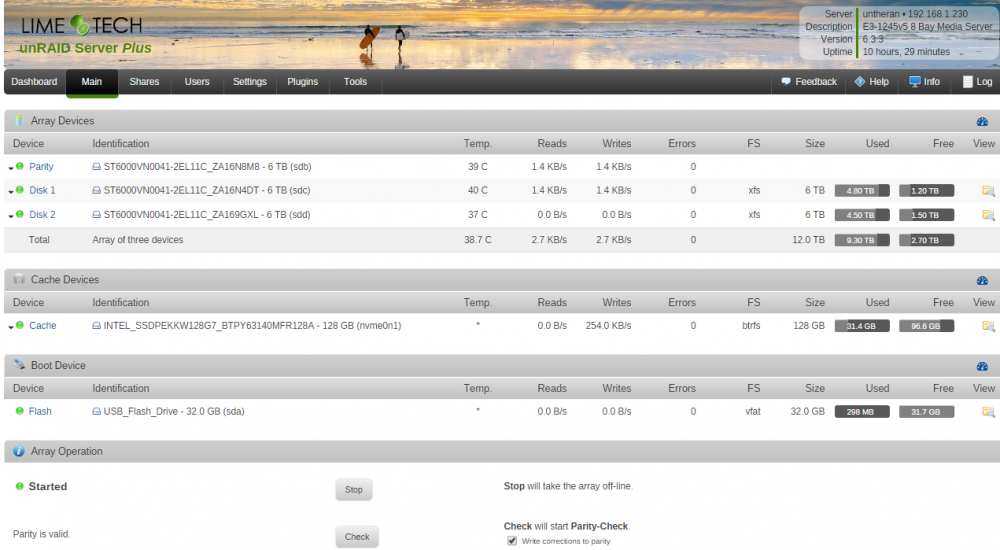1000x550 pixels.
Task: Click the Disk 2 free 1.50 TB bar
Action: [x=927, y=215]
